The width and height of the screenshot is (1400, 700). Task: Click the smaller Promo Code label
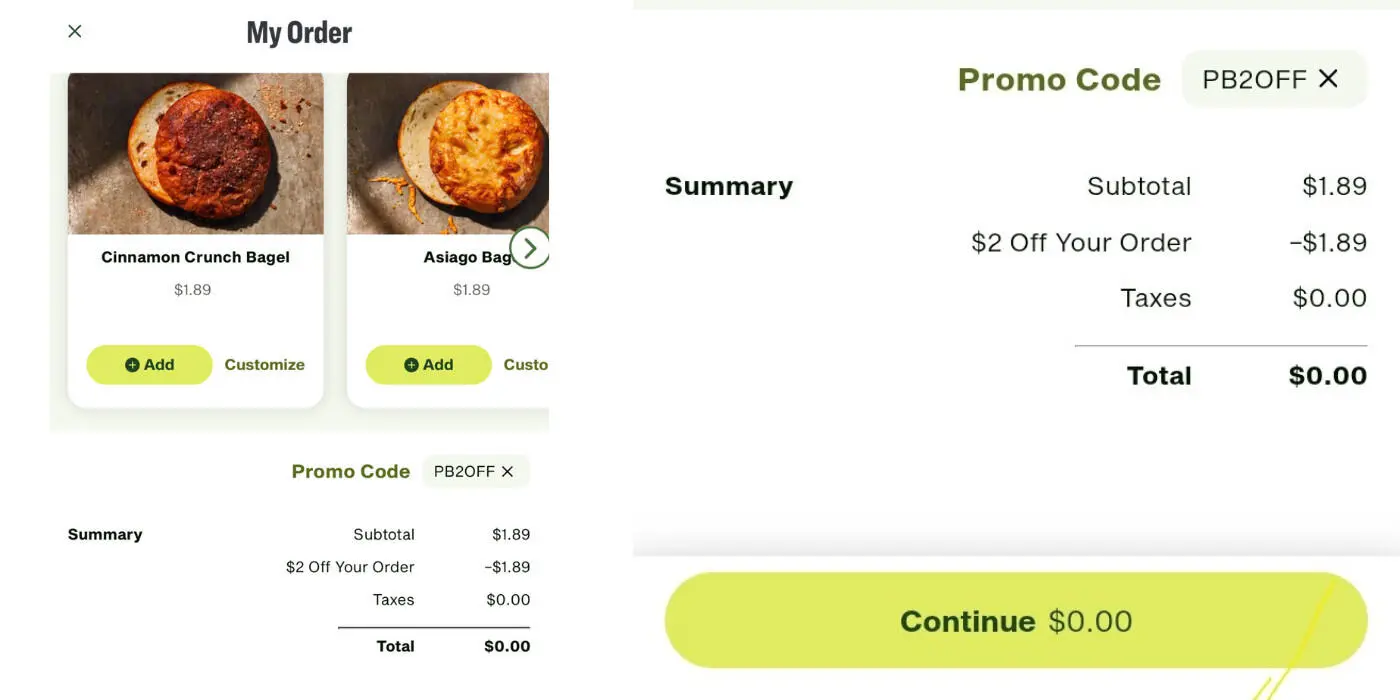tap(351, 471)
